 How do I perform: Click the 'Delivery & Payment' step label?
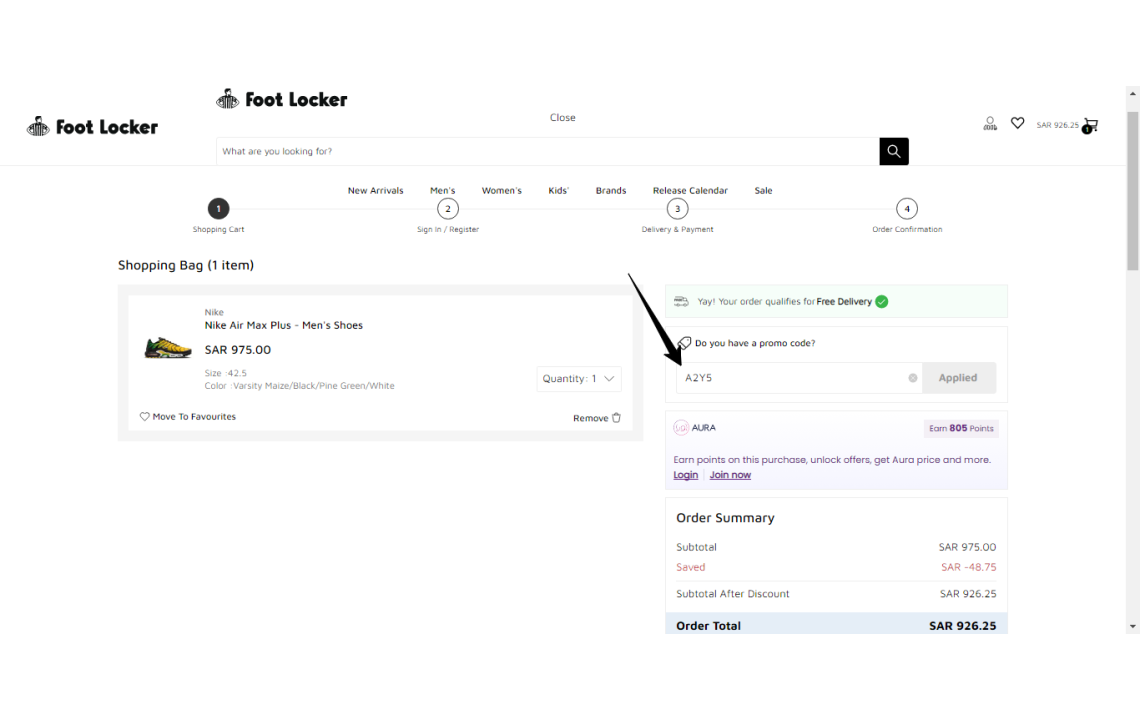pyautogui.click(x=678, y=229)
